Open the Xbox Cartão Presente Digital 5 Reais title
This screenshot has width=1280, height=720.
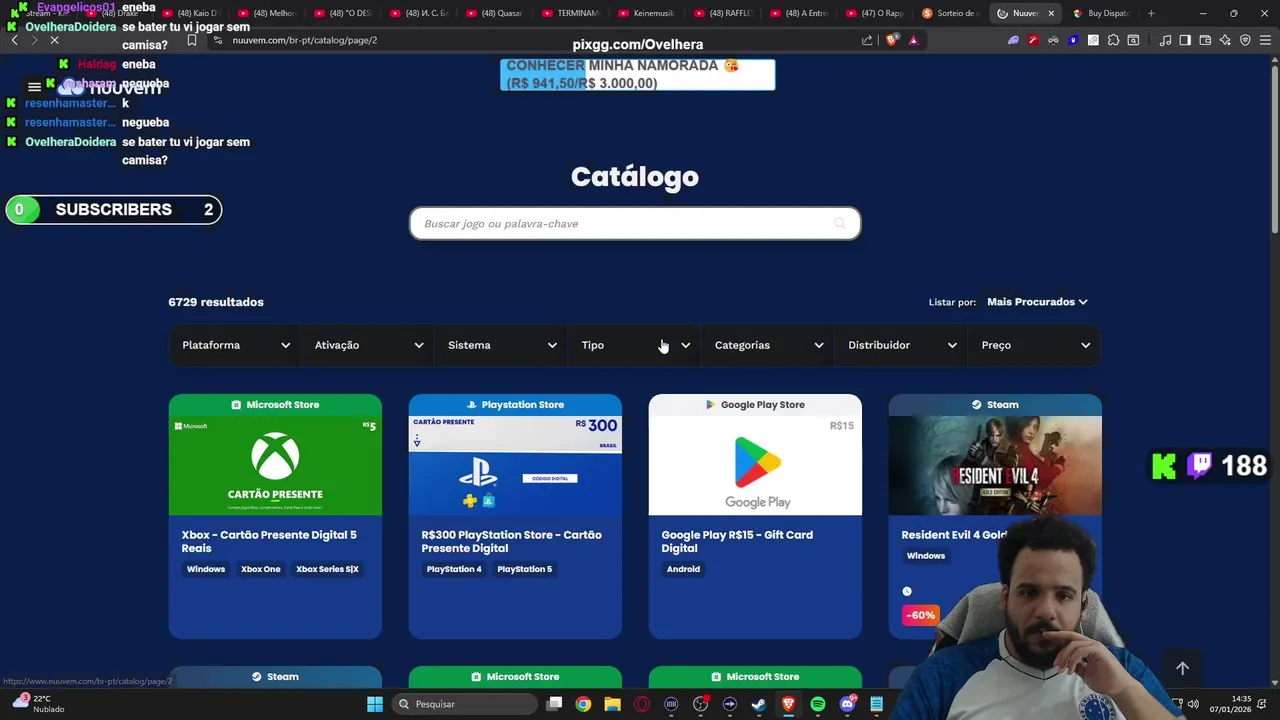click(x=269, y=541)
